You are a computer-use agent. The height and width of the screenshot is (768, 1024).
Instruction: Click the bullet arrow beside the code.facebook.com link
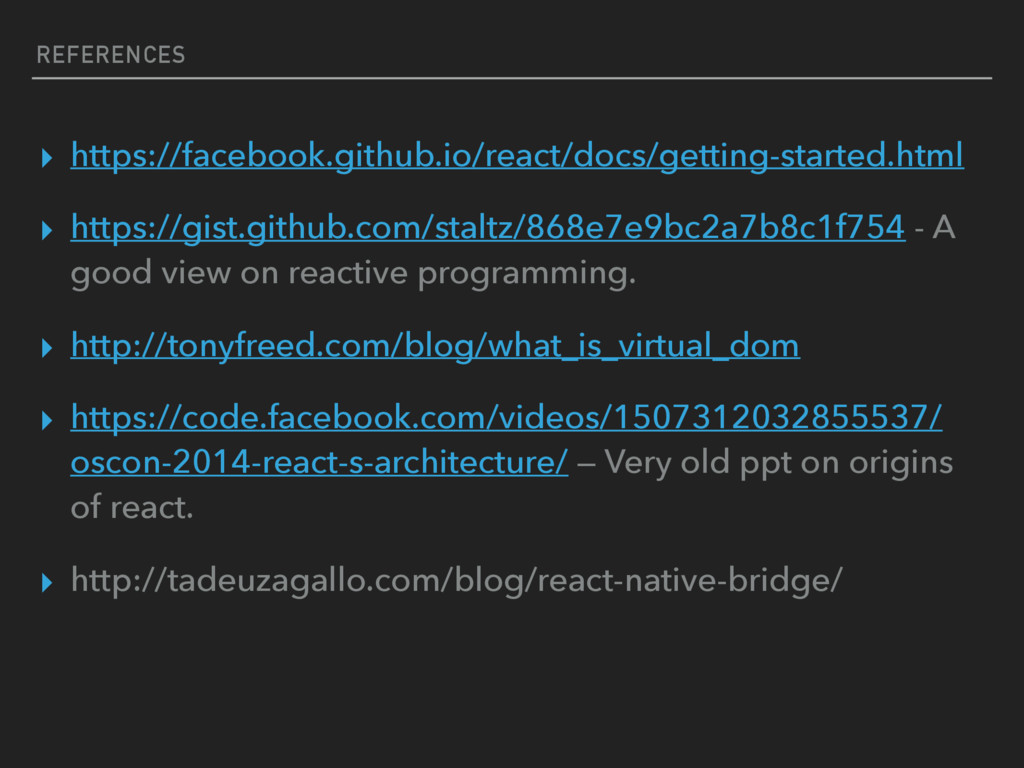tap(43, 419)
